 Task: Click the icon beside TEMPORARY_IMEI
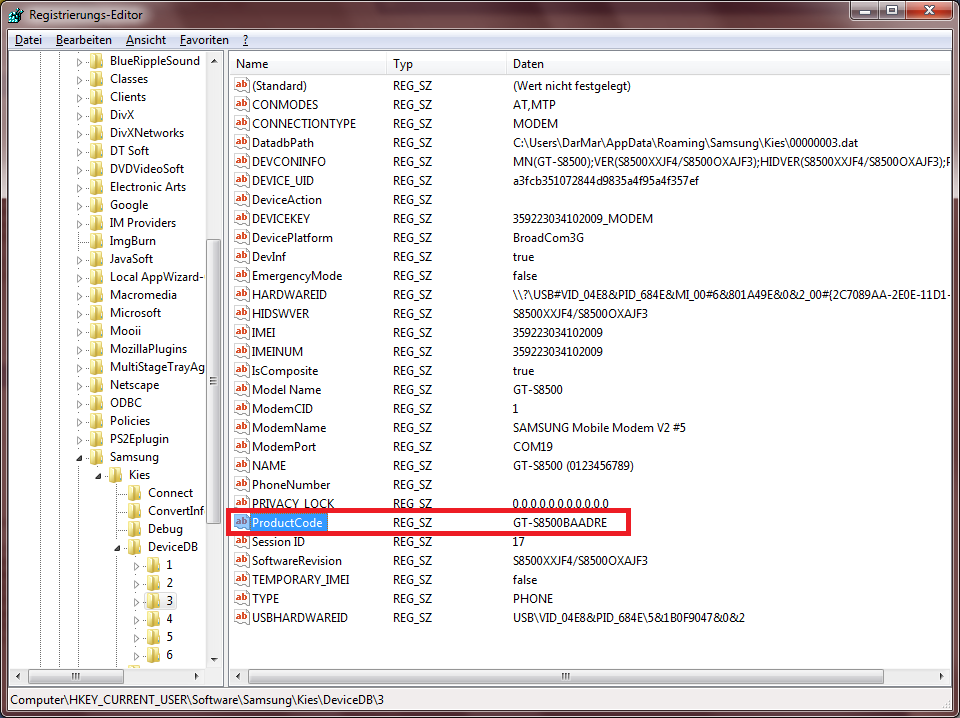point(242,579)
